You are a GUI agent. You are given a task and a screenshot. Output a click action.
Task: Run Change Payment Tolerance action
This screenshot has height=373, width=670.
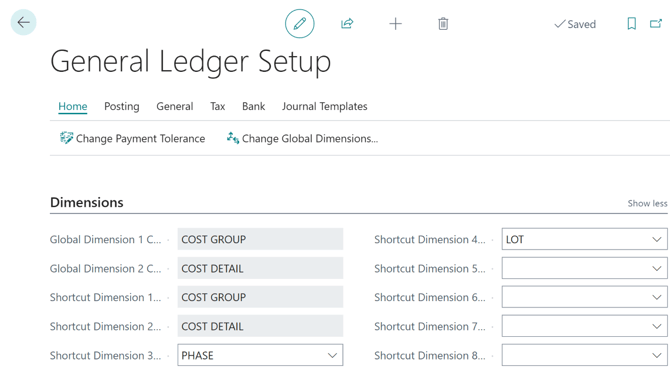pos(132,138)
